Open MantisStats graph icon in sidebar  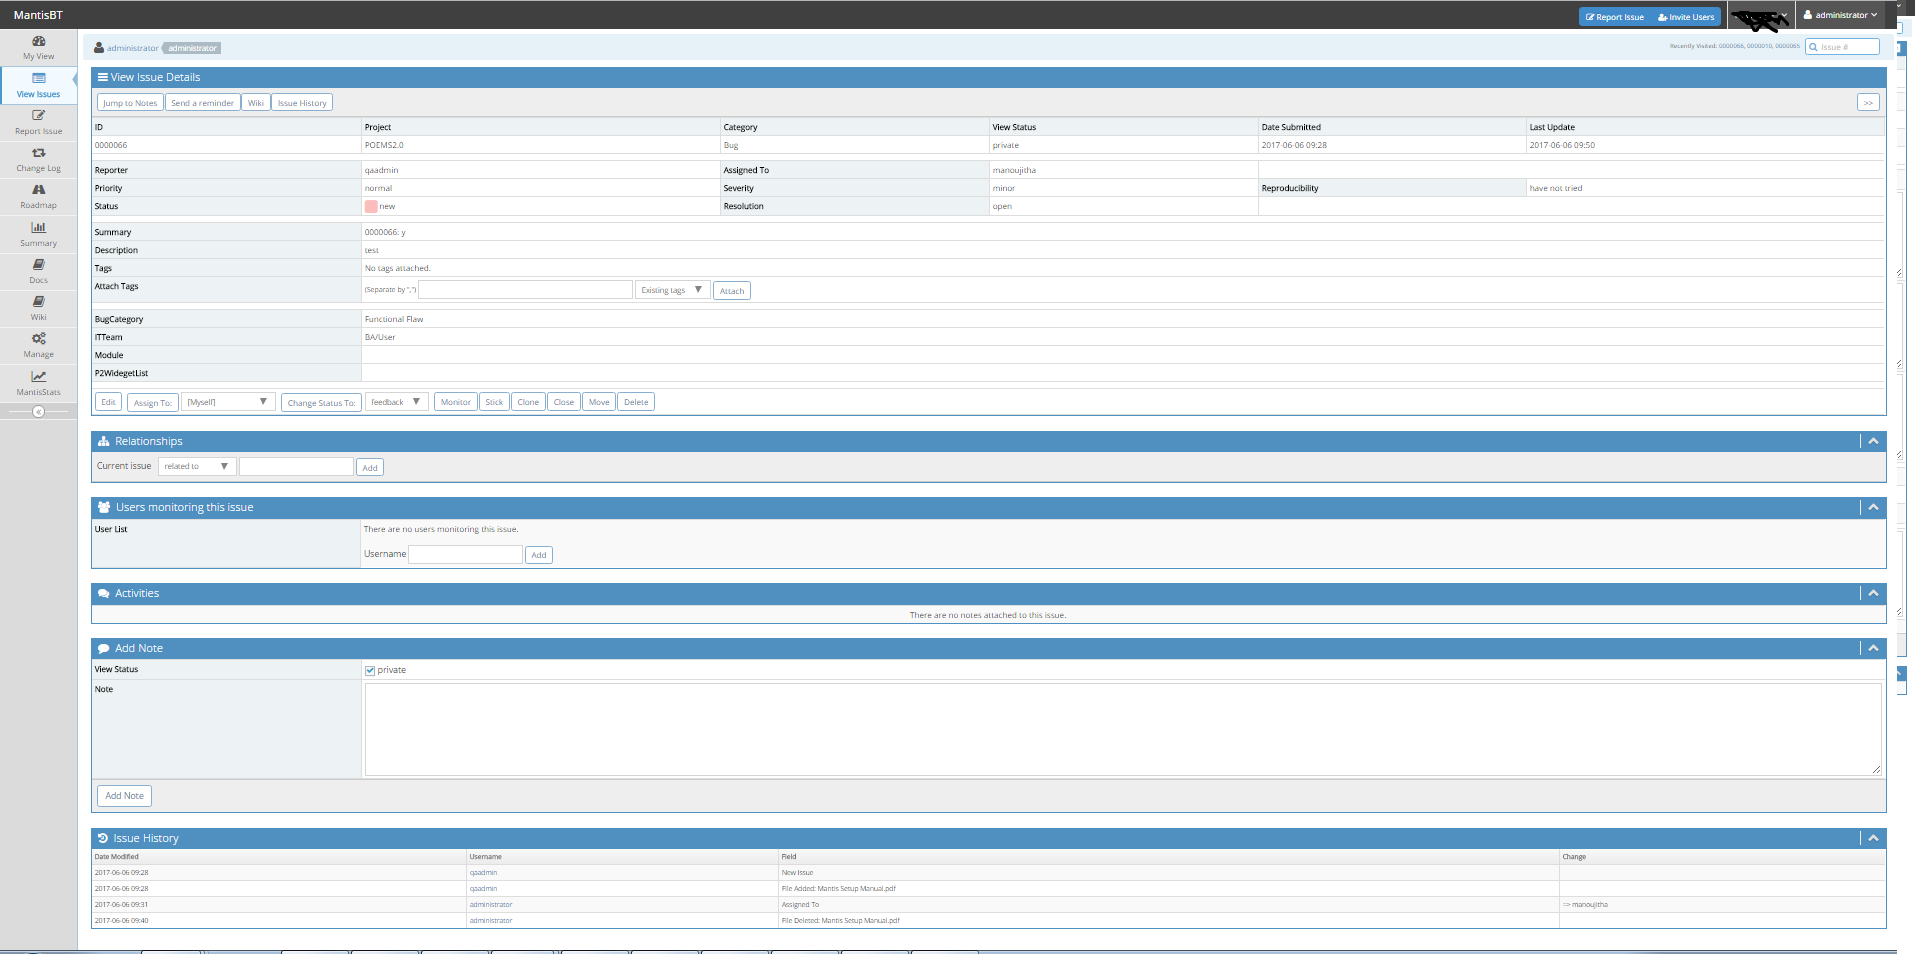click(38, 377)
